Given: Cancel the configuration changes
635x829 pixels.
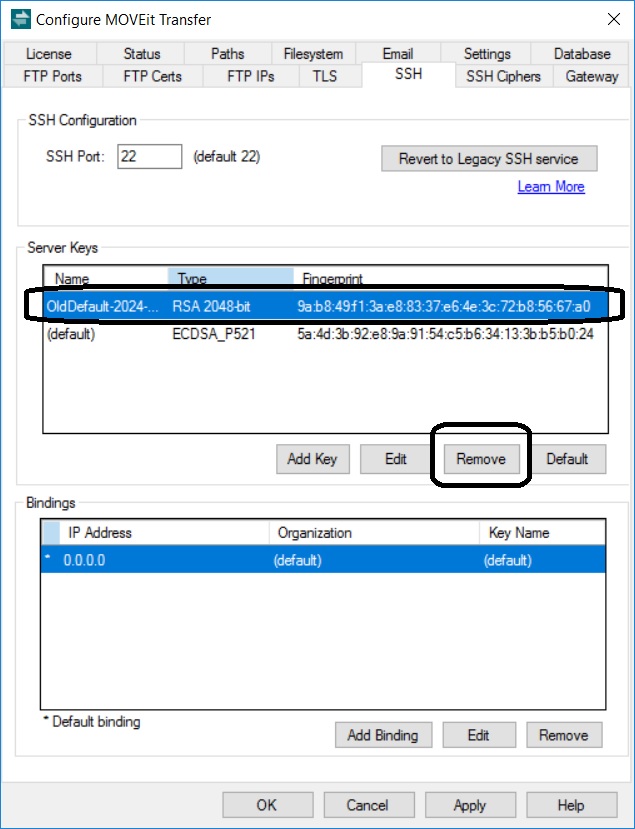Looking at the screenshot, I should click(367, 805).
